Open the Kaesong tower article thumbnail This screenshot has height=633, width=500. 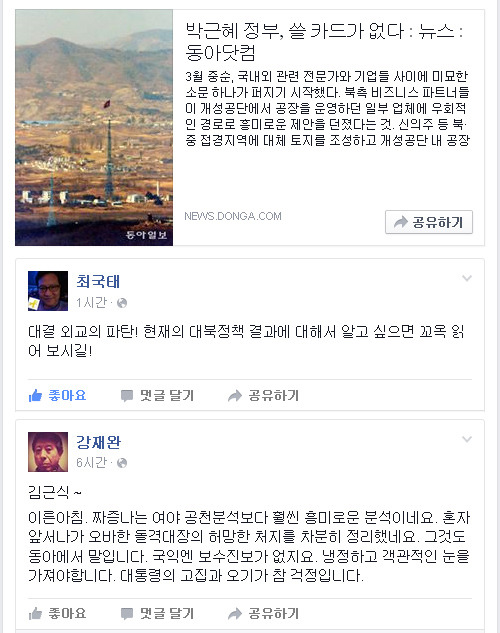click(x=94, y=128)
